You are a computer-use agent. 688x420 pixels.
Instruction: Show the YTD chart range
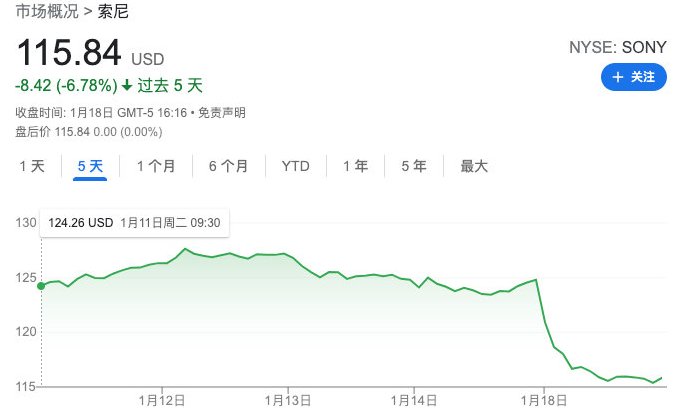pos(296,166)
